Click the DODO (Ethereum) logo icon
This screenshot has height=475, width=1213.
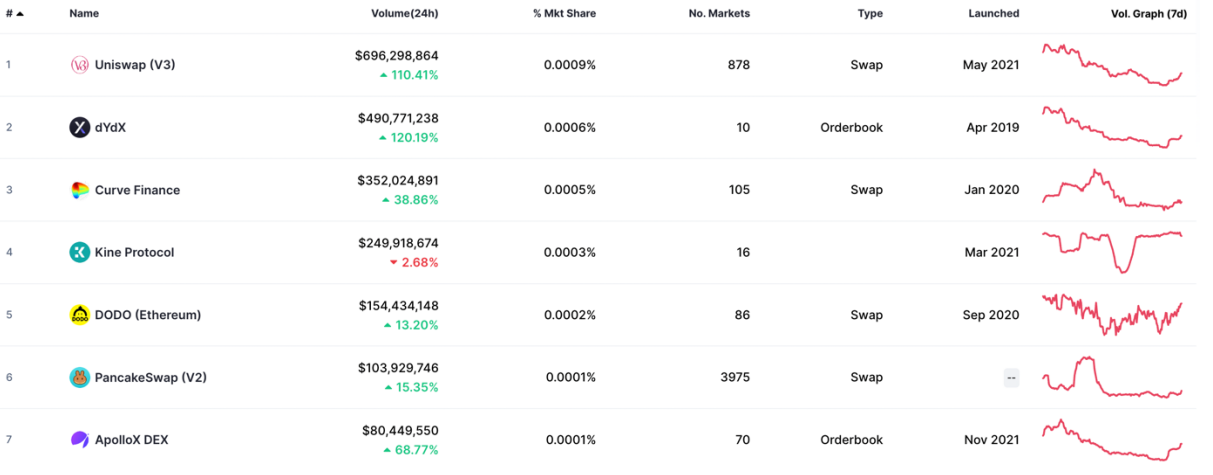[80, 315]
